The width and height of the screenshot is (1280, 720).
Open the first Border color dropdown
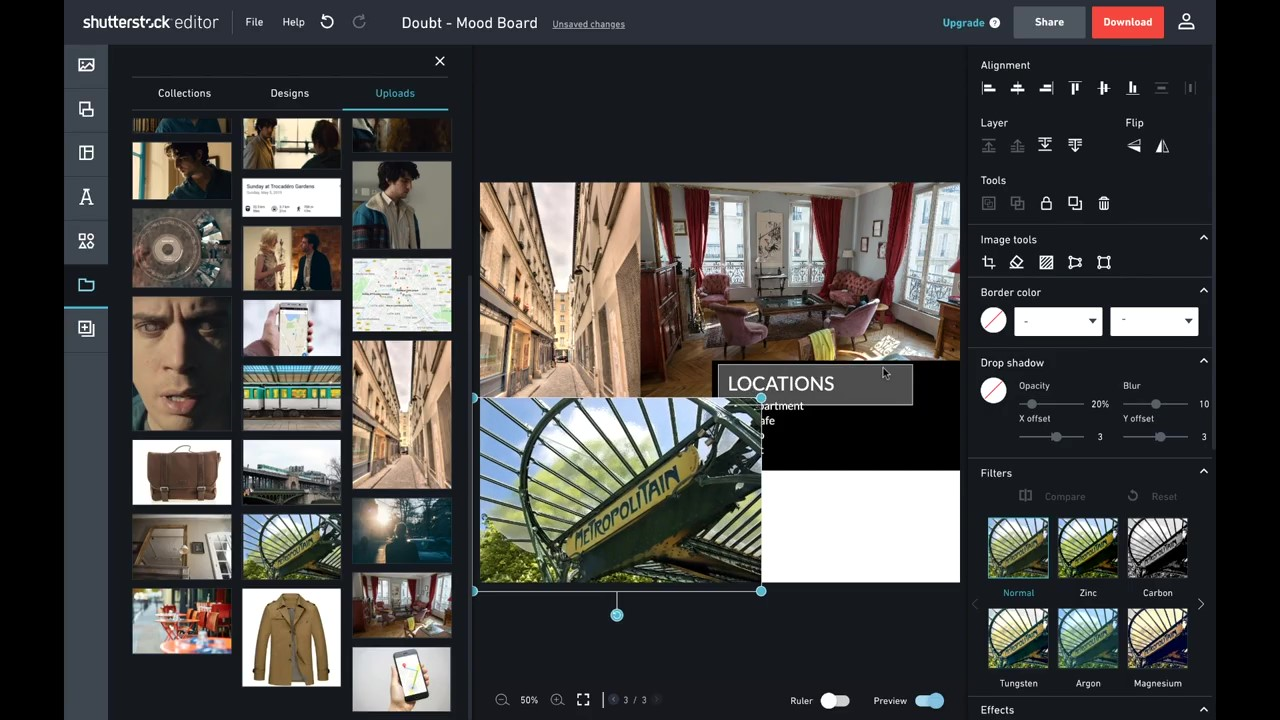1058,321
